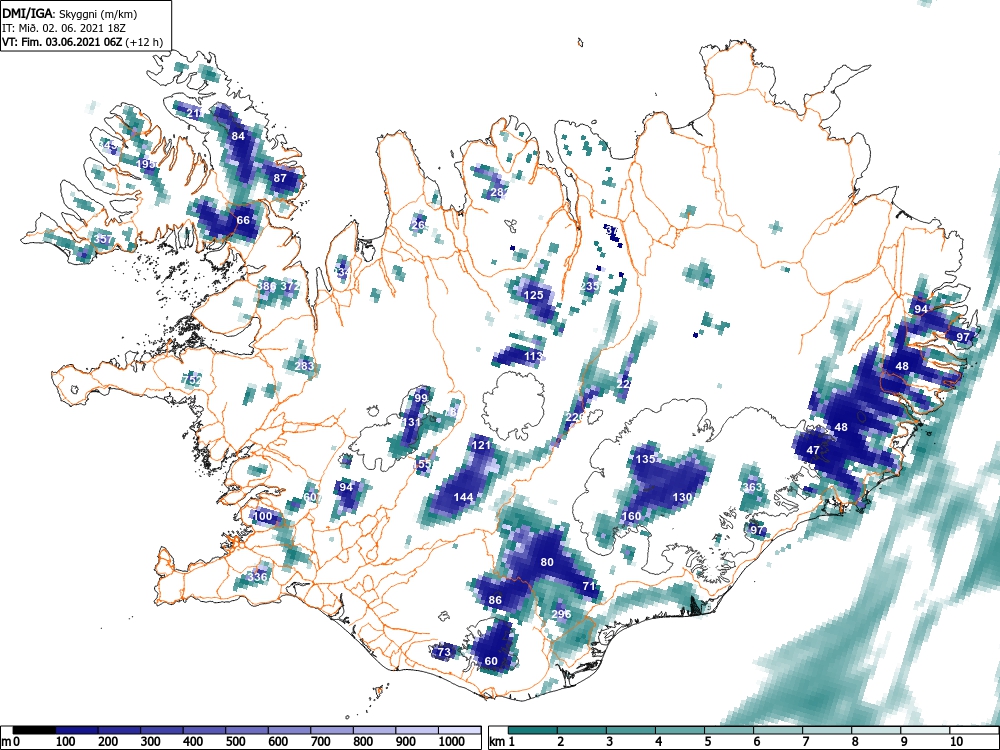Screen dimensions: 1000x750
Task: Click the '6' label on kilometer legend
Action: 756,742
